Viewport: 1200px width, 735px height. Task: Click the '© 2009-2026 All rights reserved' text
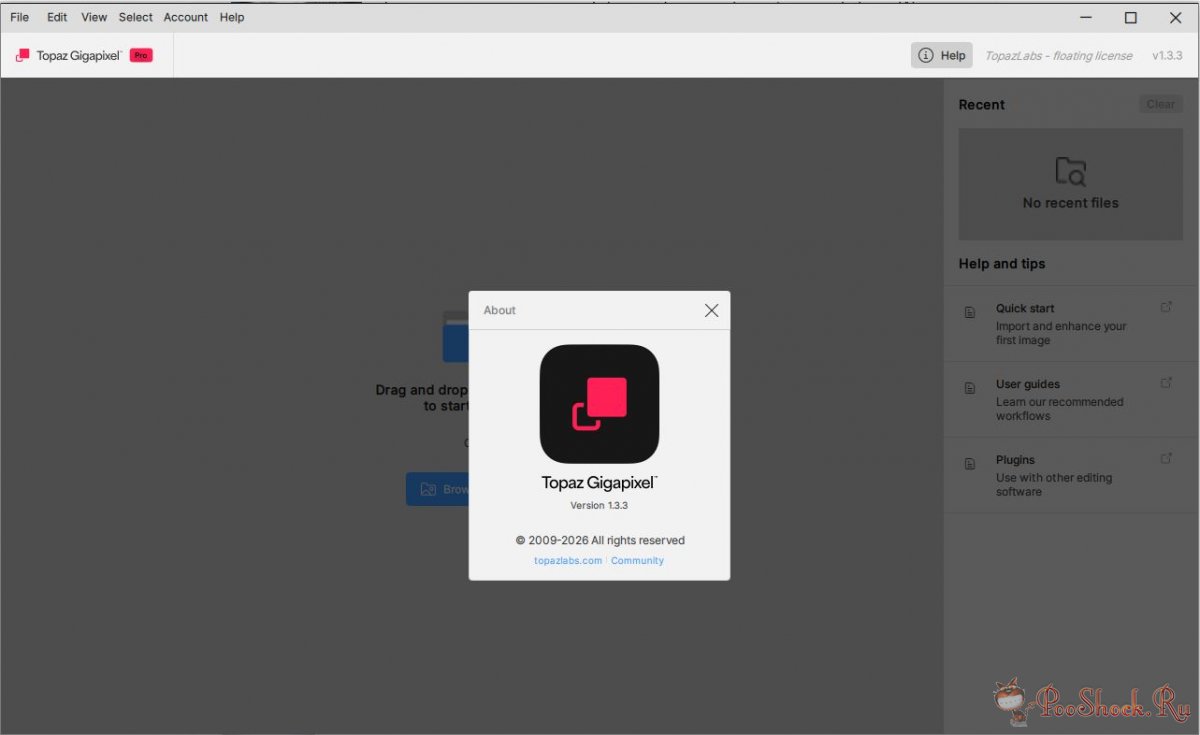coord(600,540)
